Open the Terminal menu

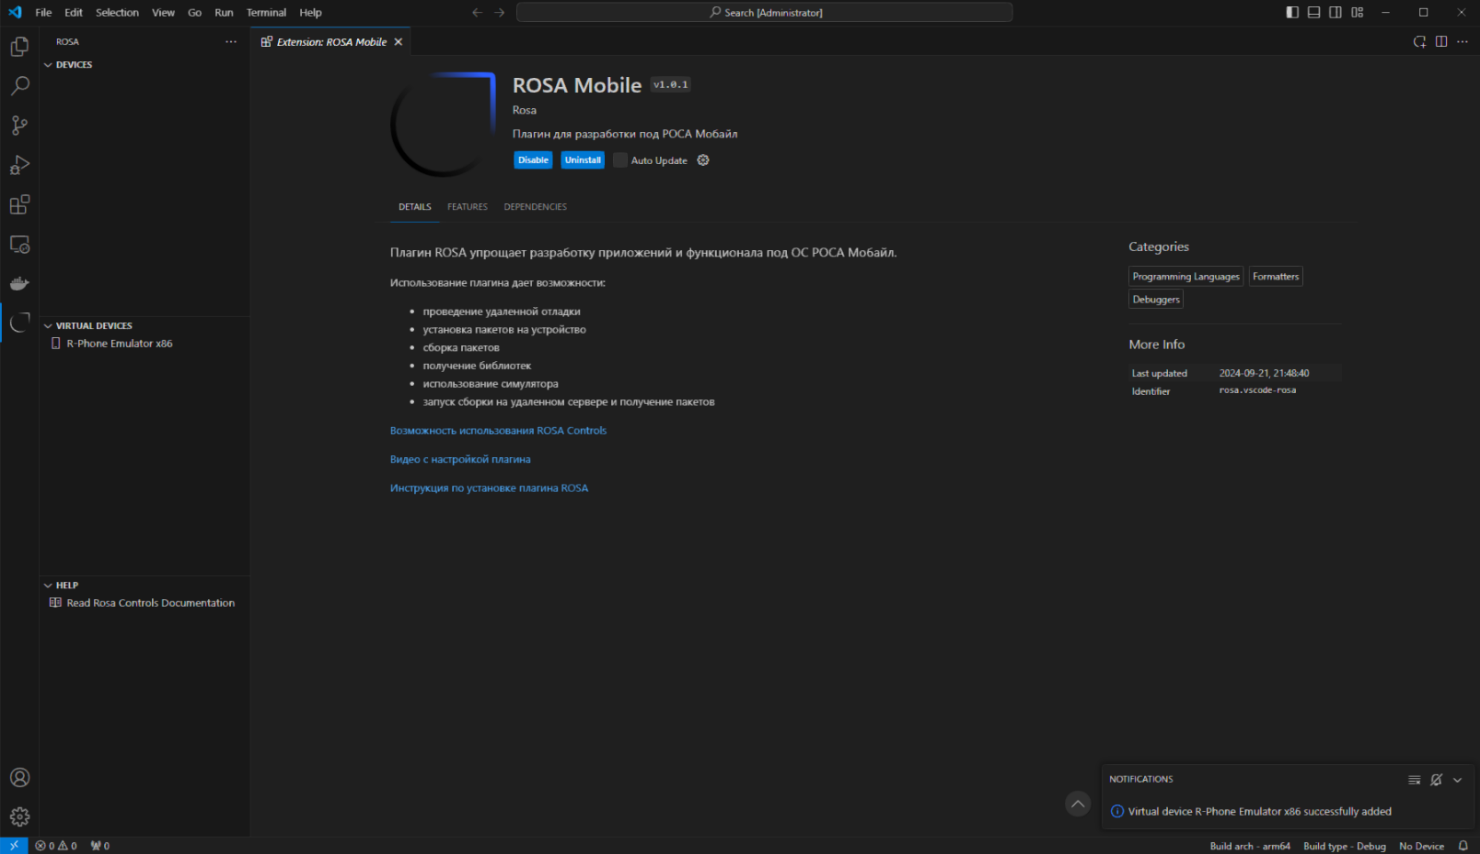click(x=266, y=12)
